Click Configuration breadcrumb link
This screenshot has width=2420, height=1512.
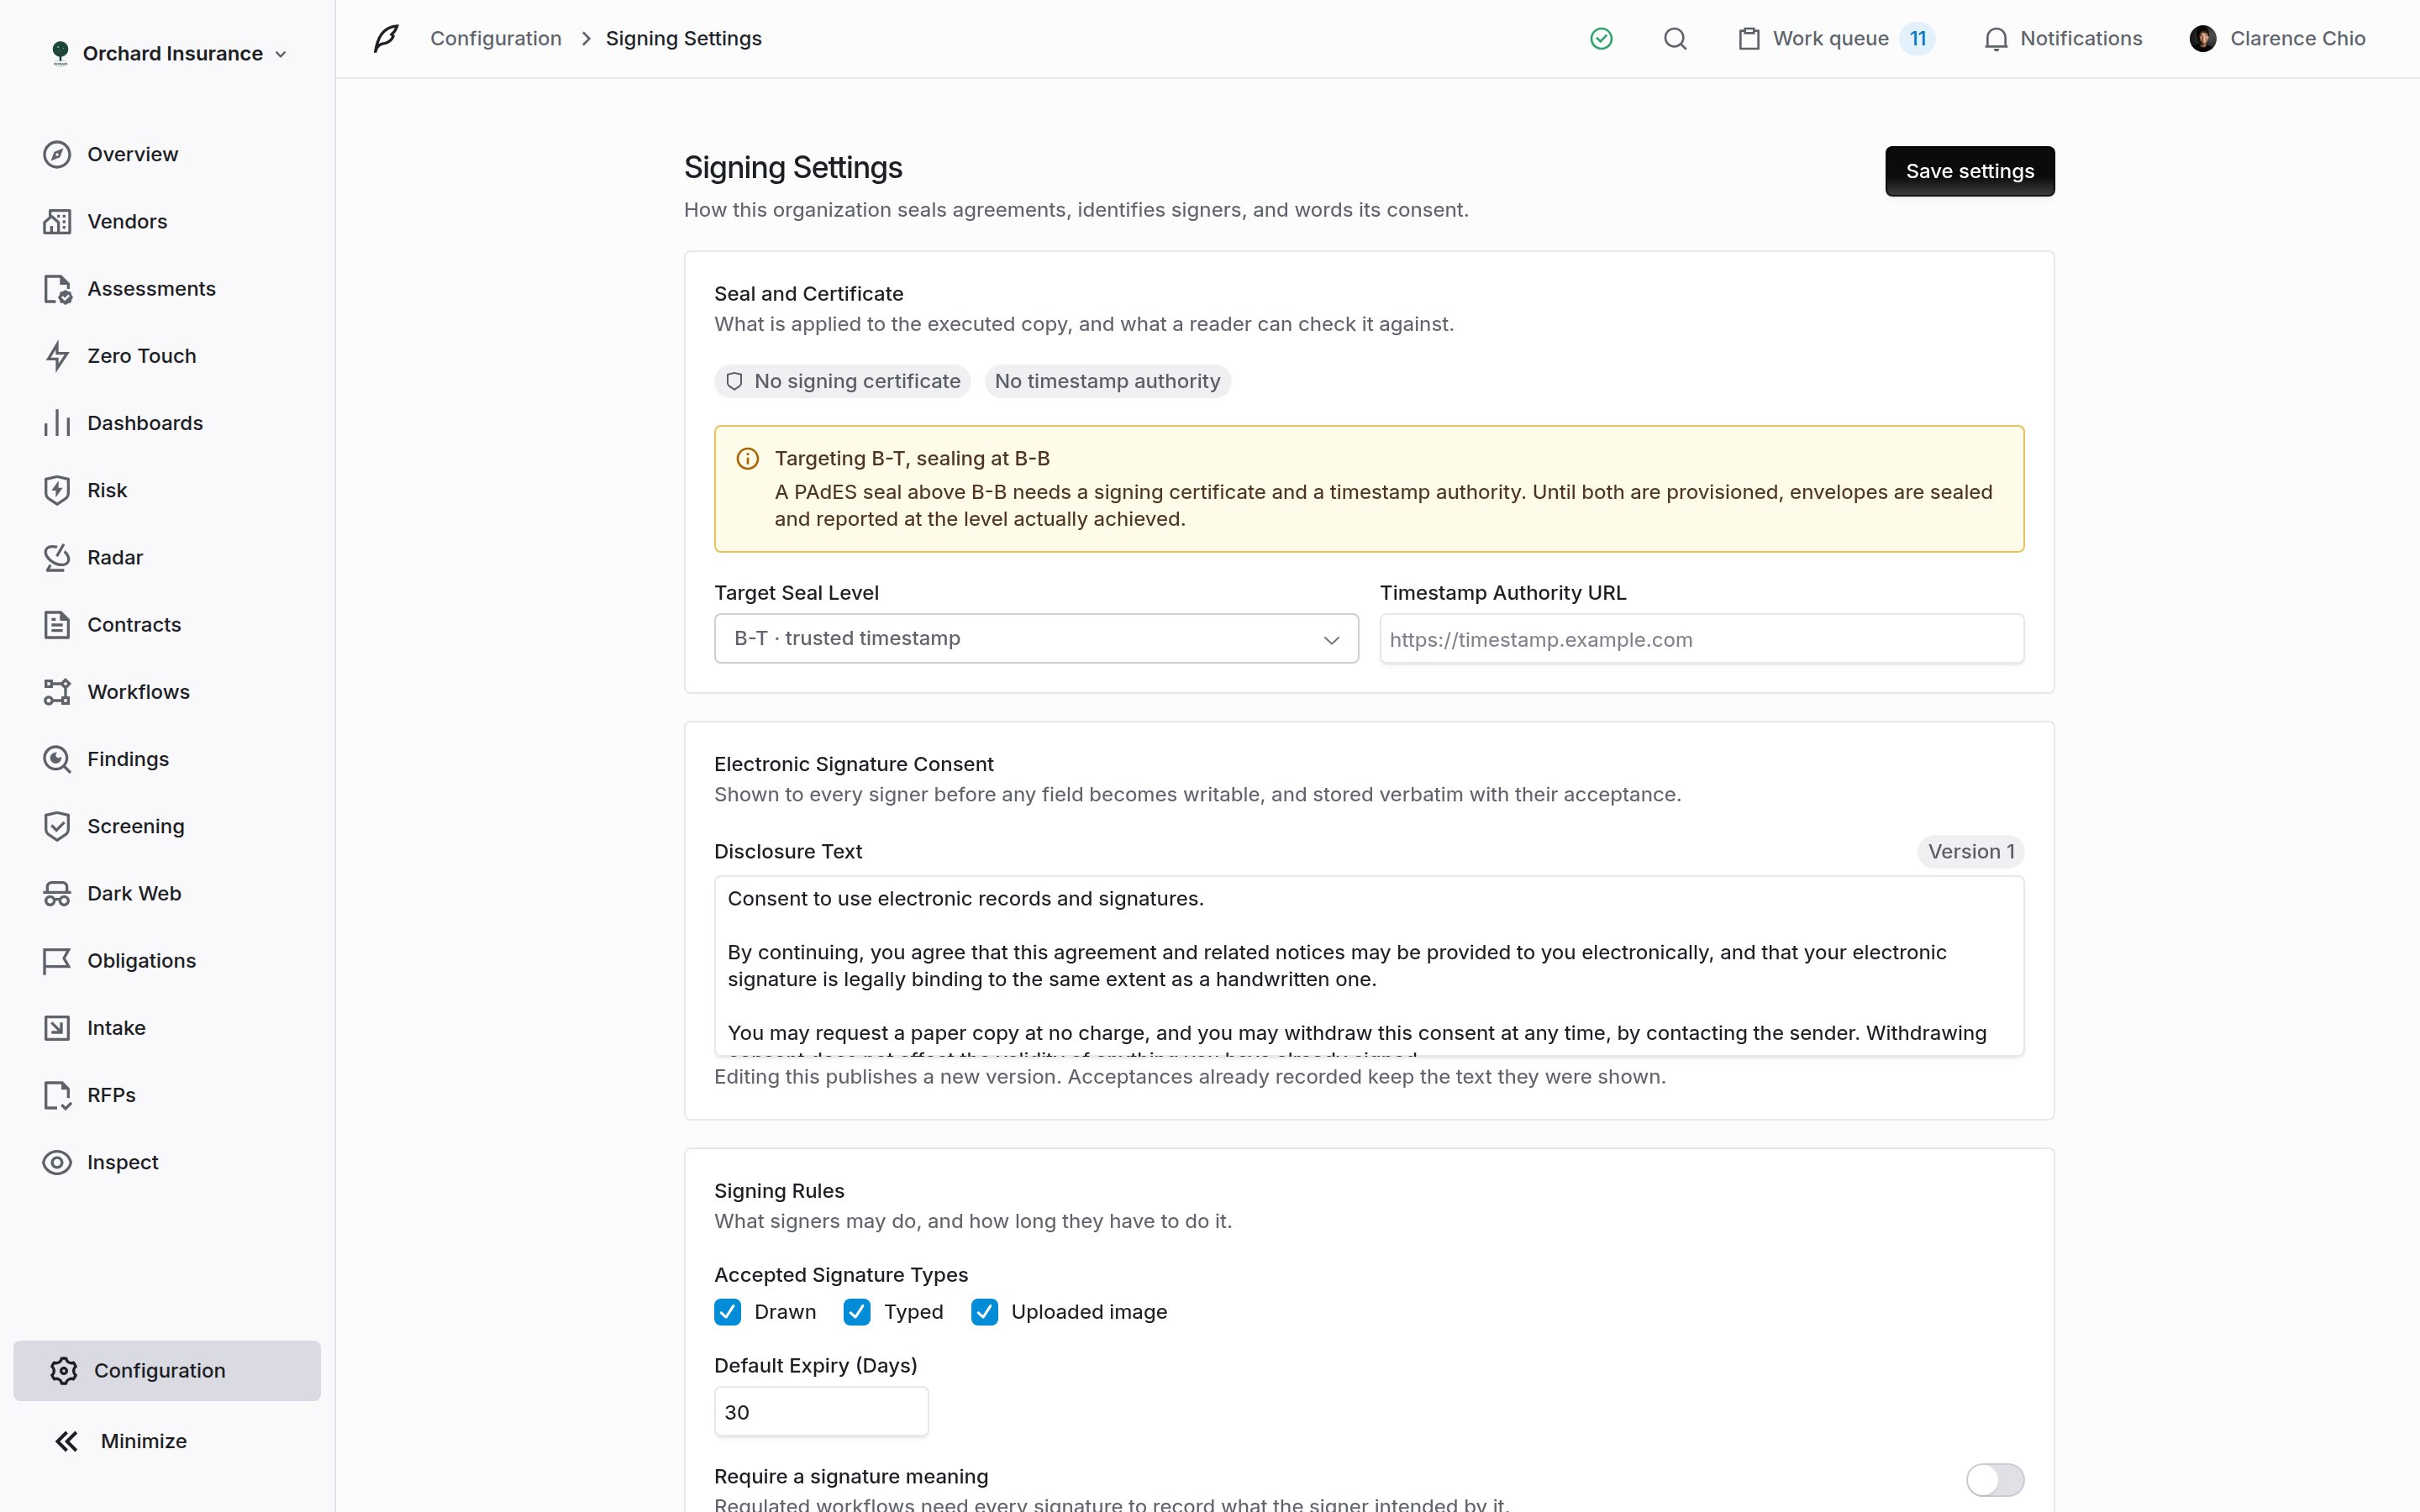[496, 39]
